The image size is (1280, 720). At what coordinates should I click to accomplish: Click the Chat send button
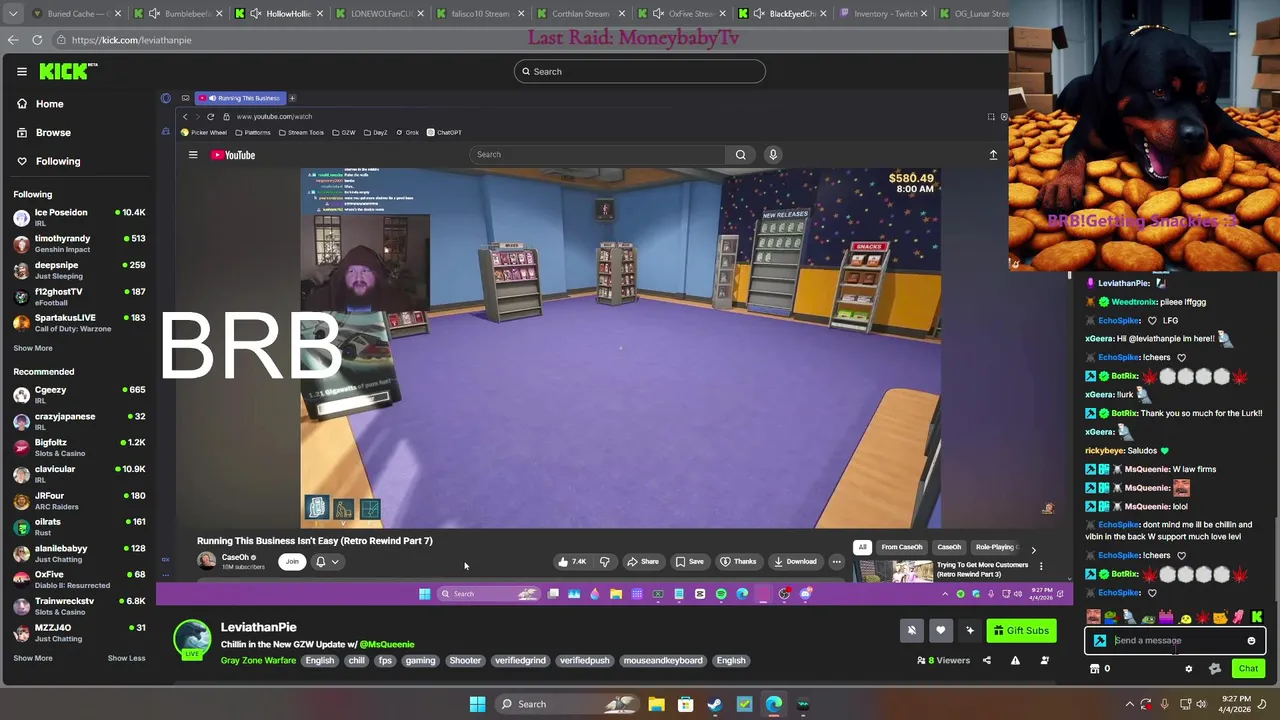point(1248,668)
